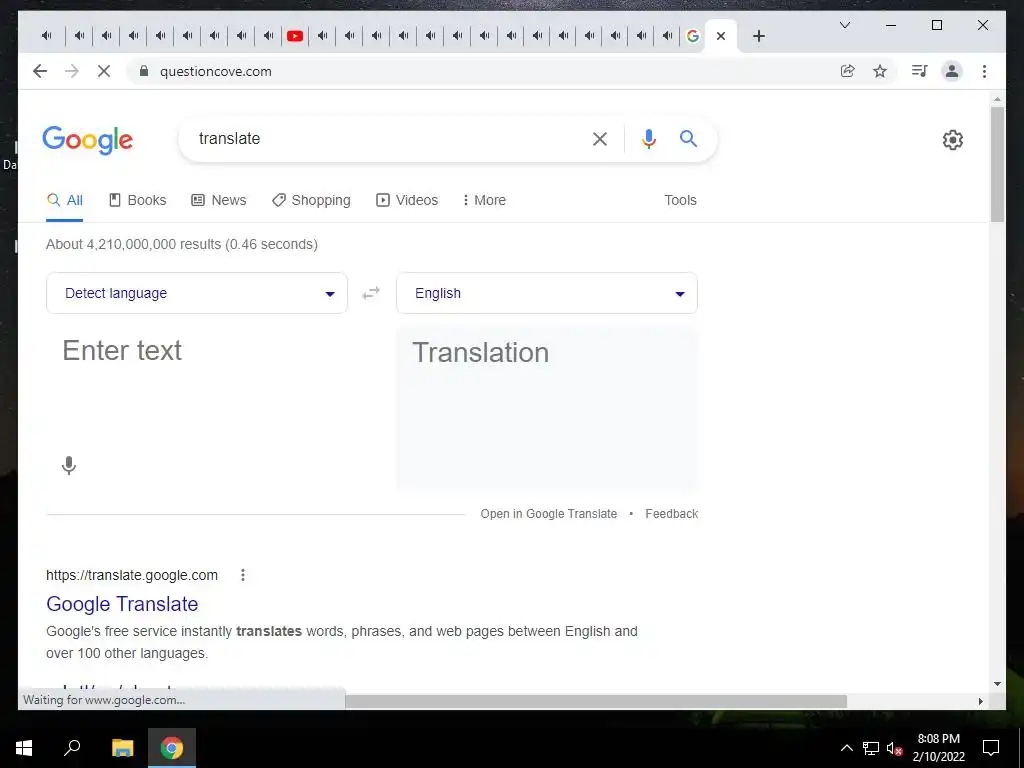Open the Windows Start menu
This screenshot has height=768, width=1024.
click(24, 748)
